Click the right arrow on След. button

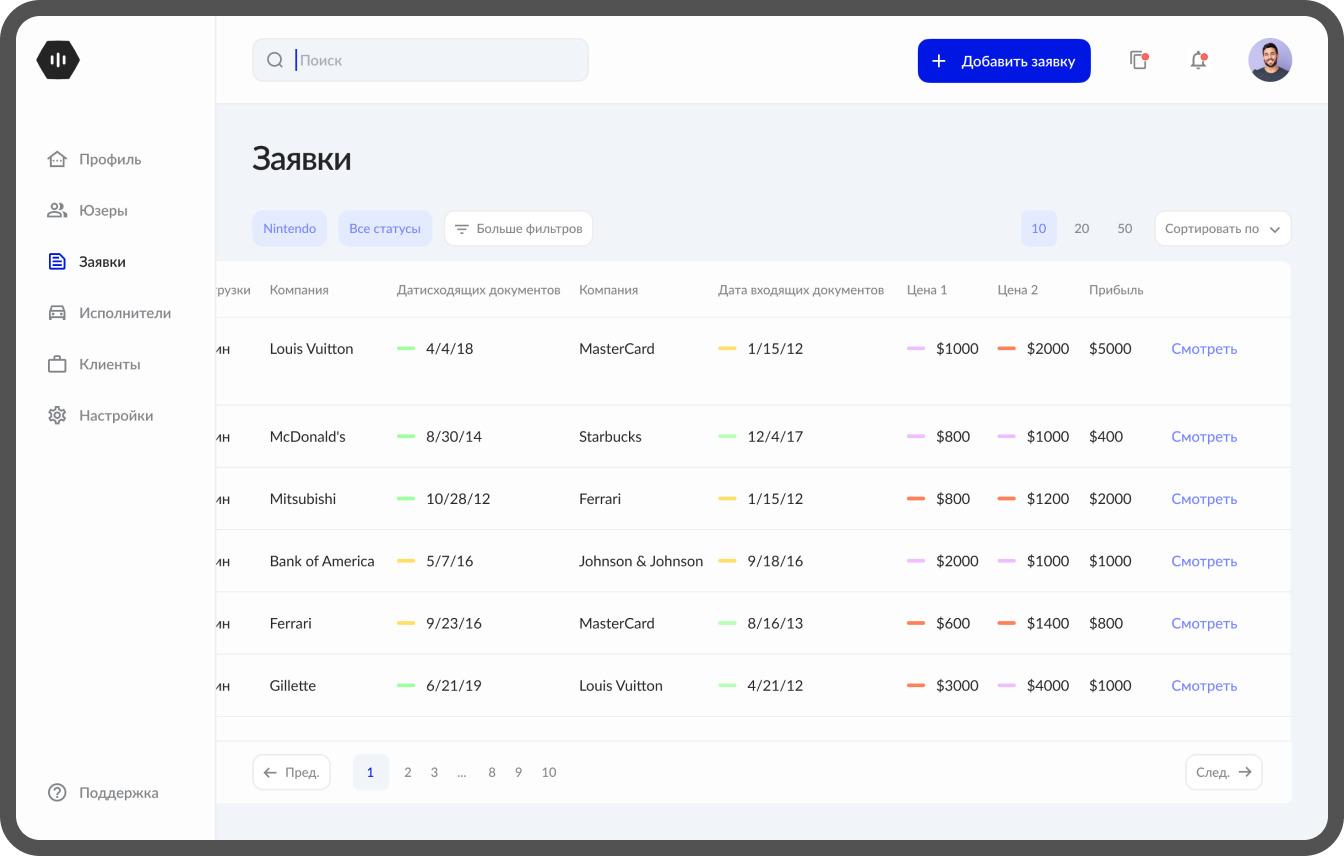point(1245,772)
